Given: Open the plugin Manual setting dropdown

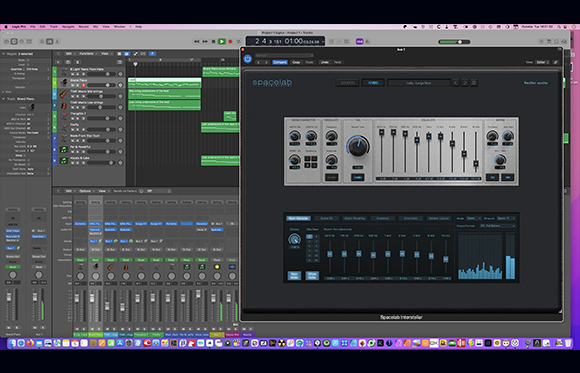Looking at the screenshot, I should (284, 56).
